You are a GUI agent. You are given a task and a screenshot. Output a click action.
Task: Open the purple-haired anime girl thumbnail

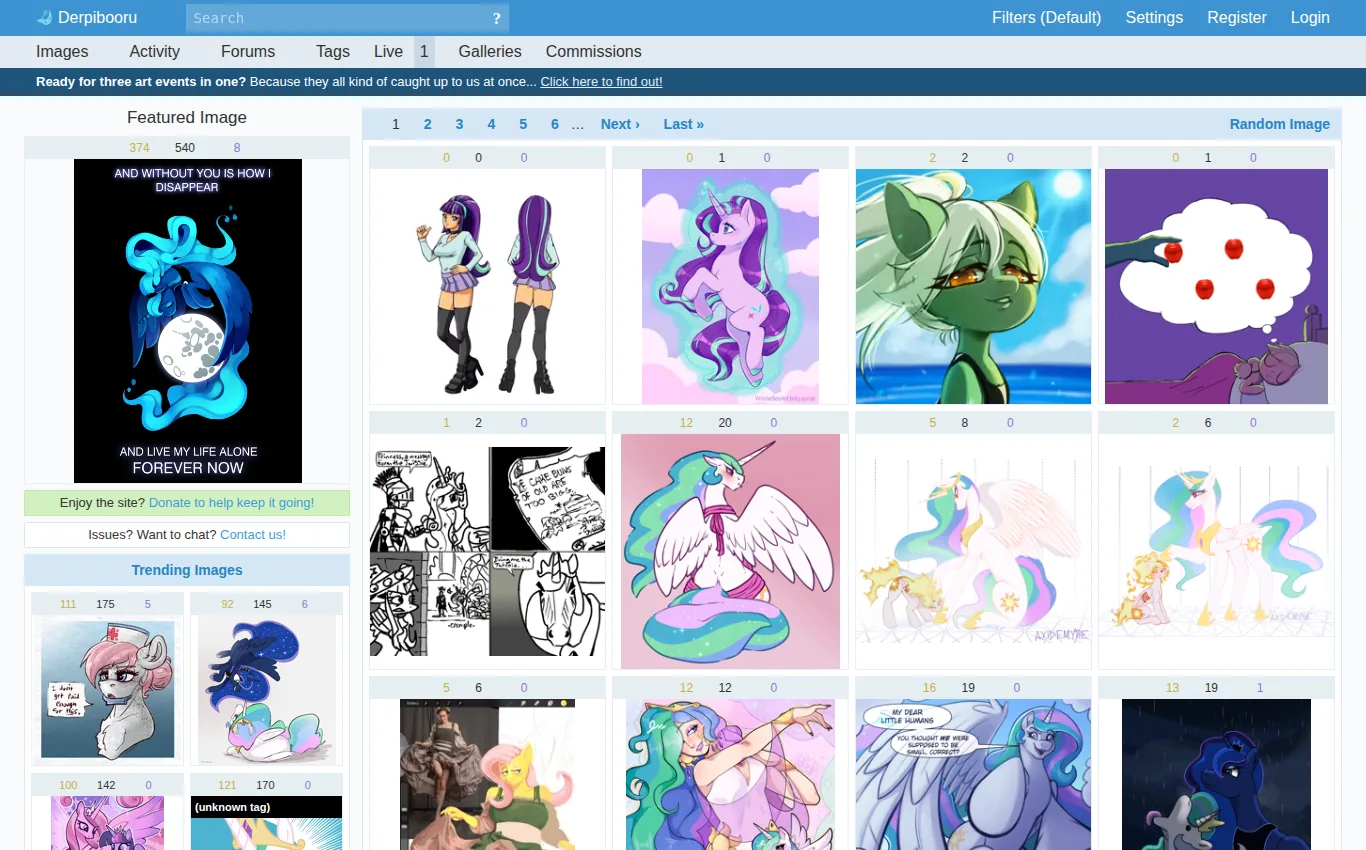(487, 287)
